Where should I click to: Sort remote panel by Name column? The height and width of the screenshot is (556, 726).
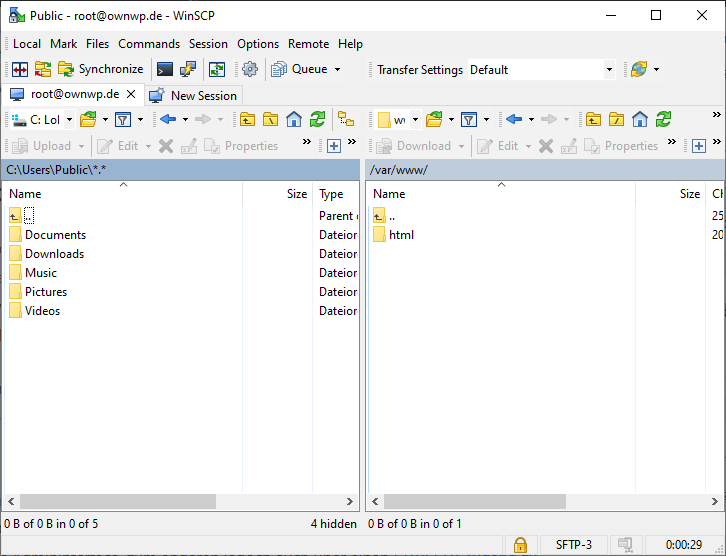[501, 194]
